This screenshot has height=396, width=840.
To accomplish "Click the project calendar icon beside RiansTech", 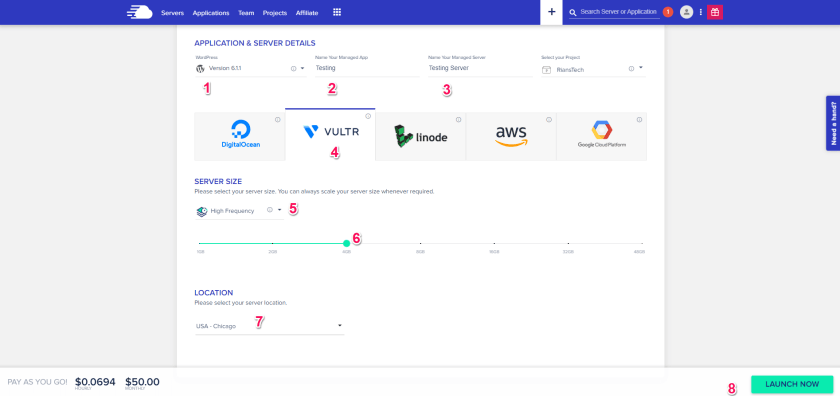I will tap(546, 69).
